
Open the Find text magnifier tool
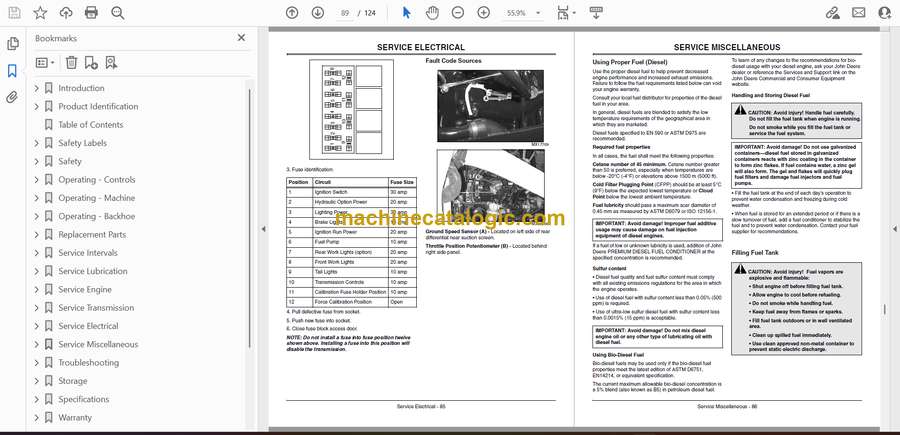click(118, 13)
